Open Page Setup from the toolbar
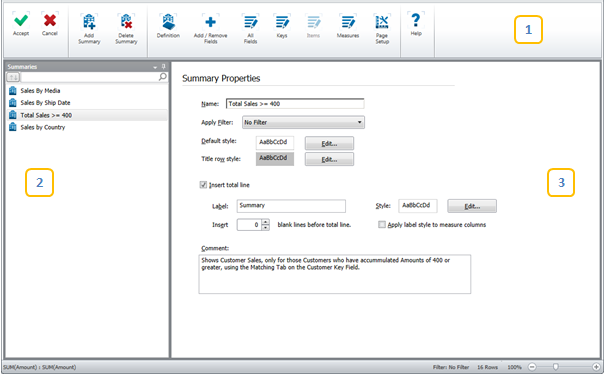Image resolution: width=604 pixels, height=375 pixels. (382, 22)
